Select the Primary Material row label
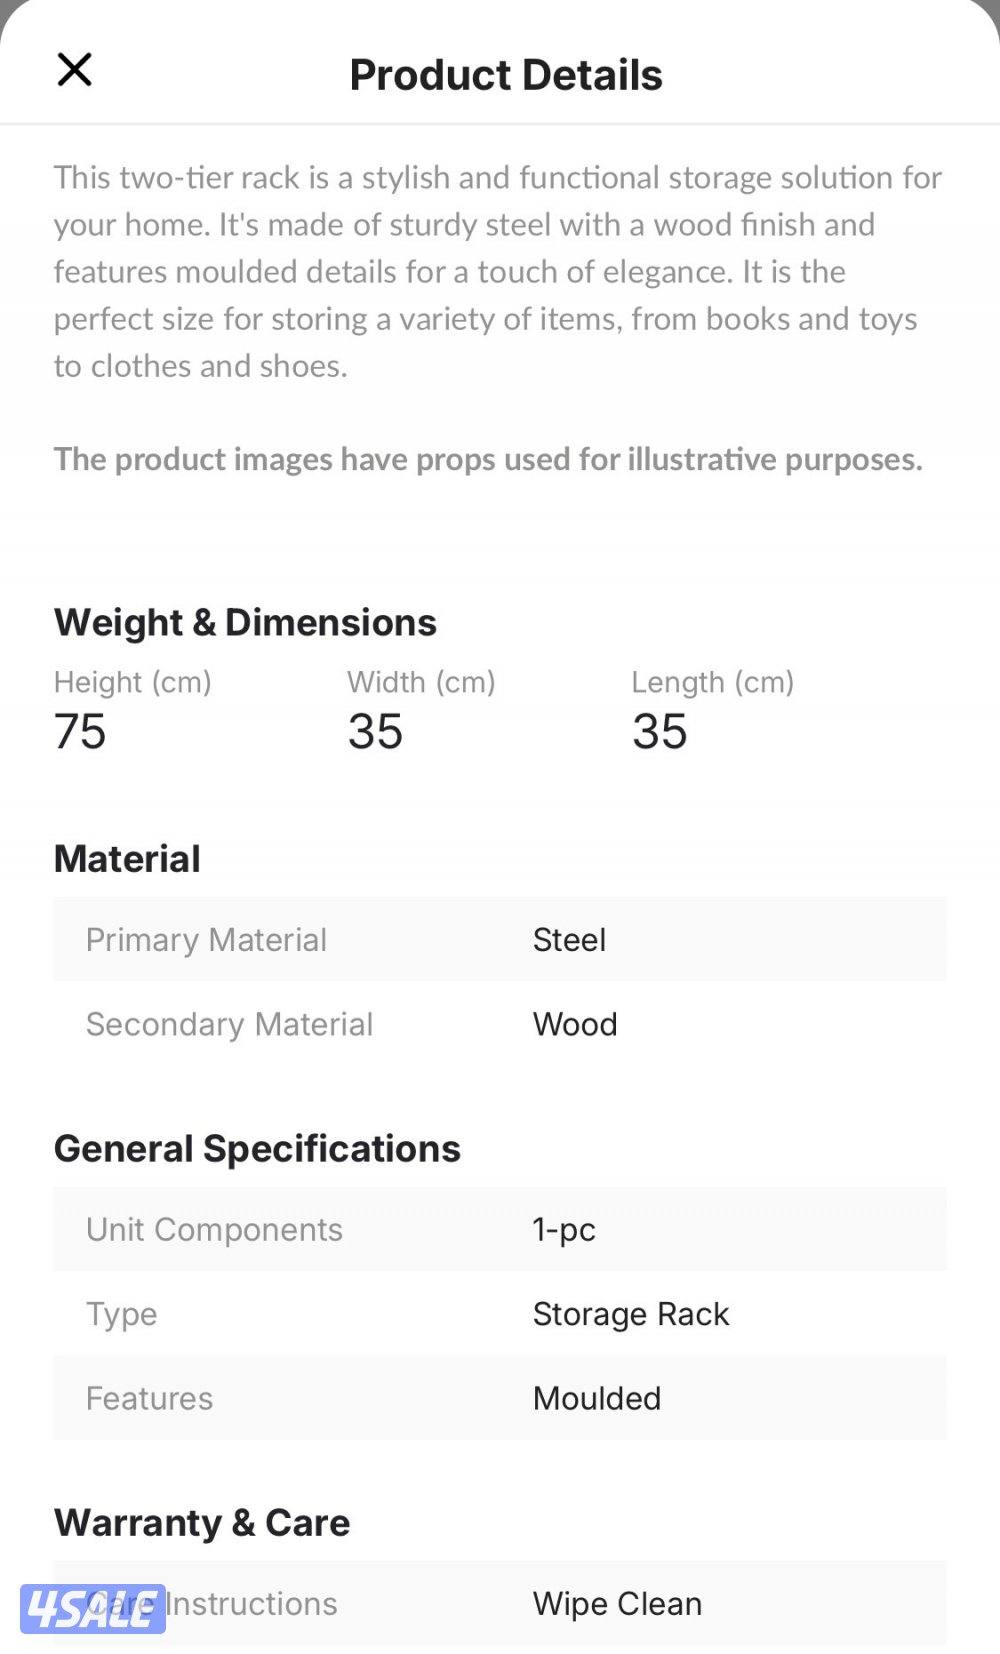Screen dimensions: 1000x1654 [x=206, y=940]
